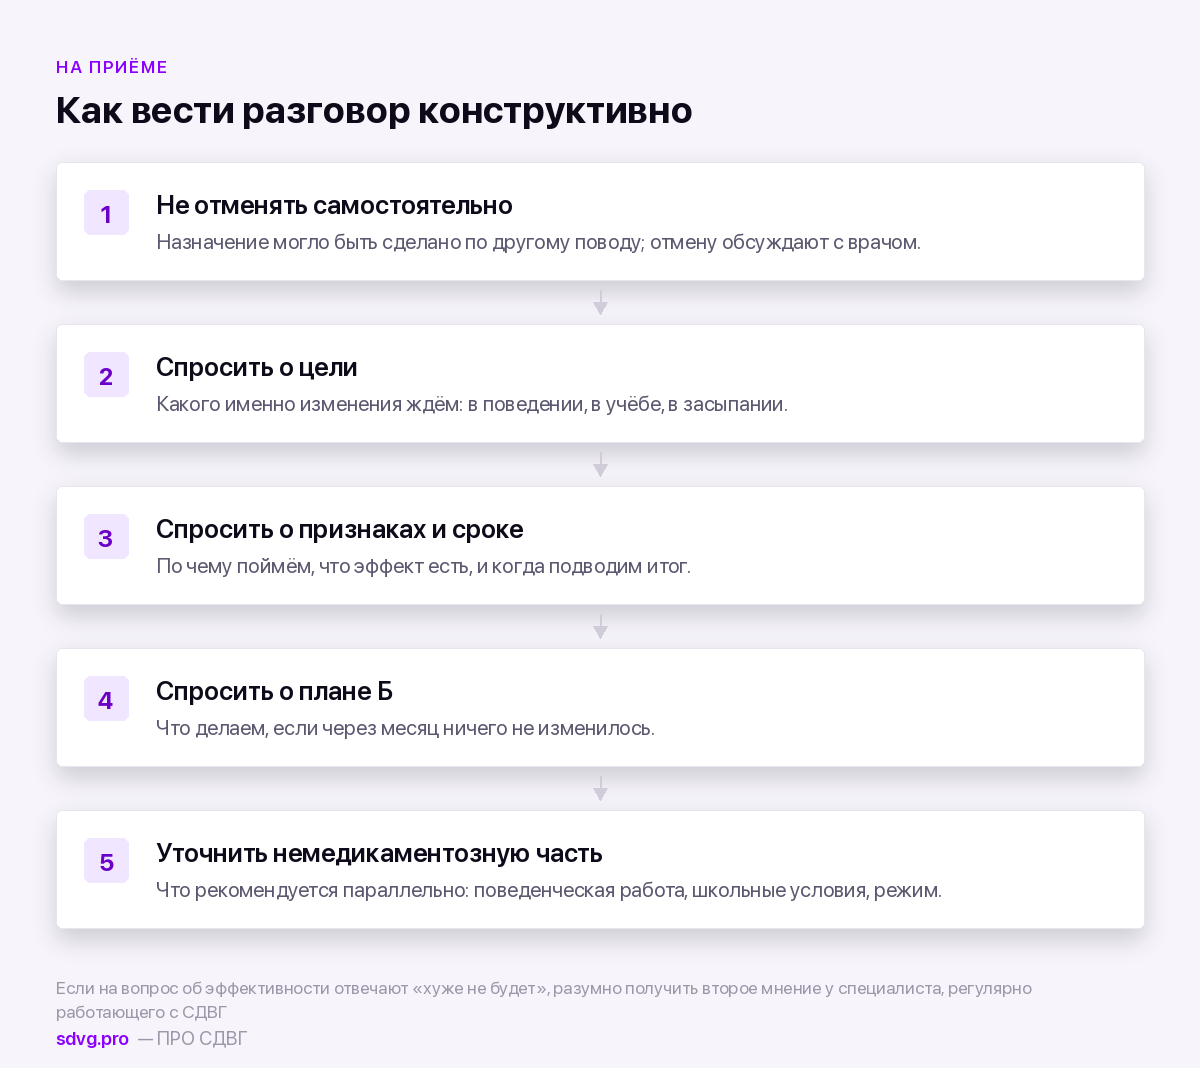1200x1068 pixels.
Task: Click the number 5 step badge
Action: tap(106, 861)
